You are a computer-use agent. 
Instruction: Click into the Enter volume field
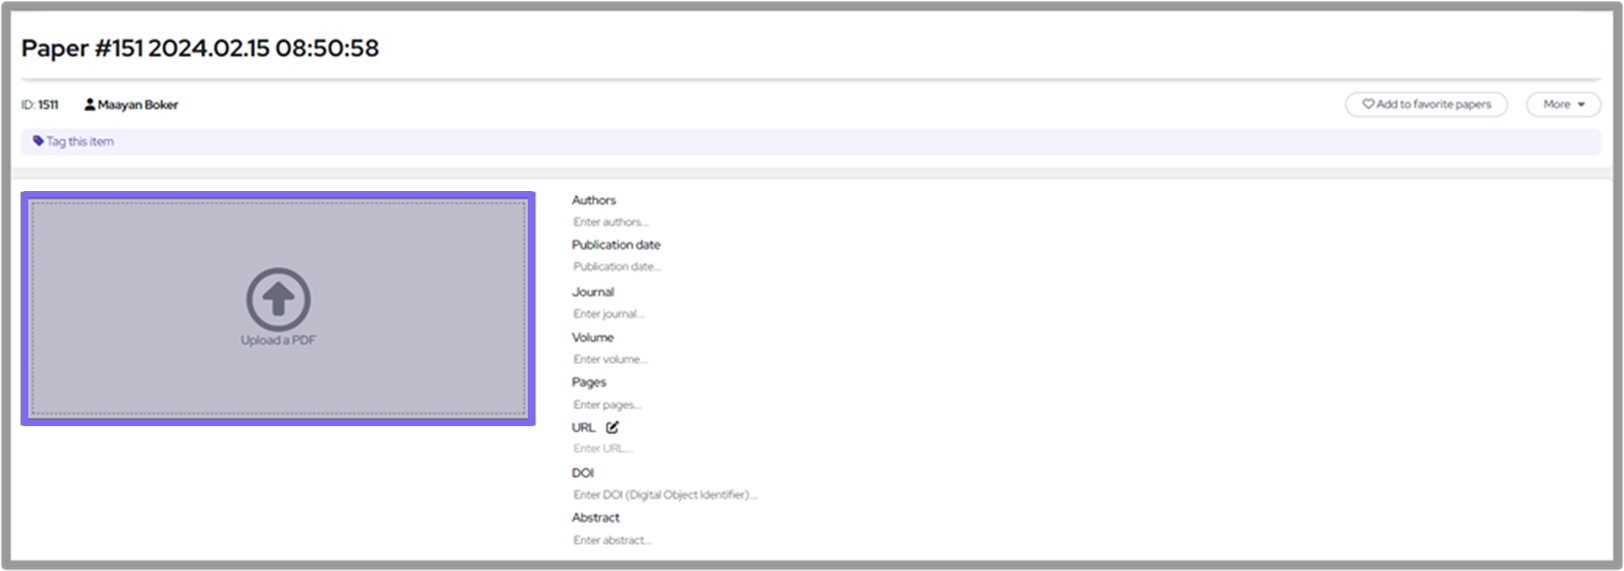pyautogui.click(x=610, y=359)
